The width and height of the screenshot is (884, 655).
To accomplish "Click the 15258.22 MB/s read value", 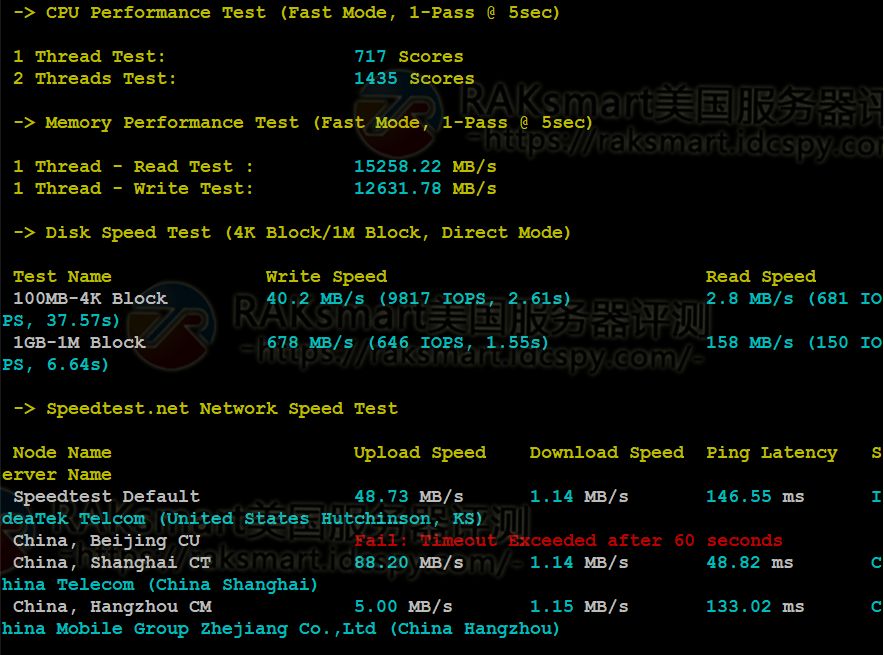I will (425, 166).
